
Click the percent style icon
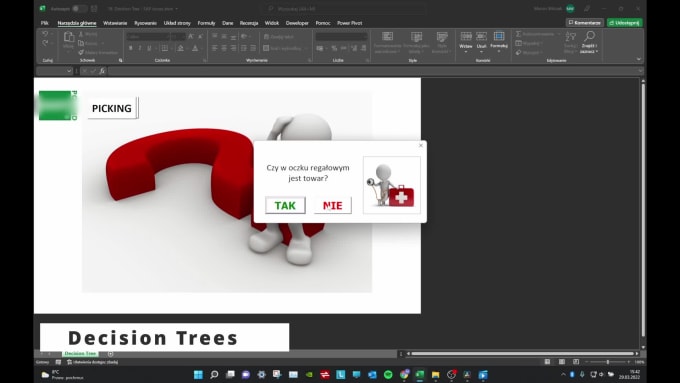[x=334, y=48]
